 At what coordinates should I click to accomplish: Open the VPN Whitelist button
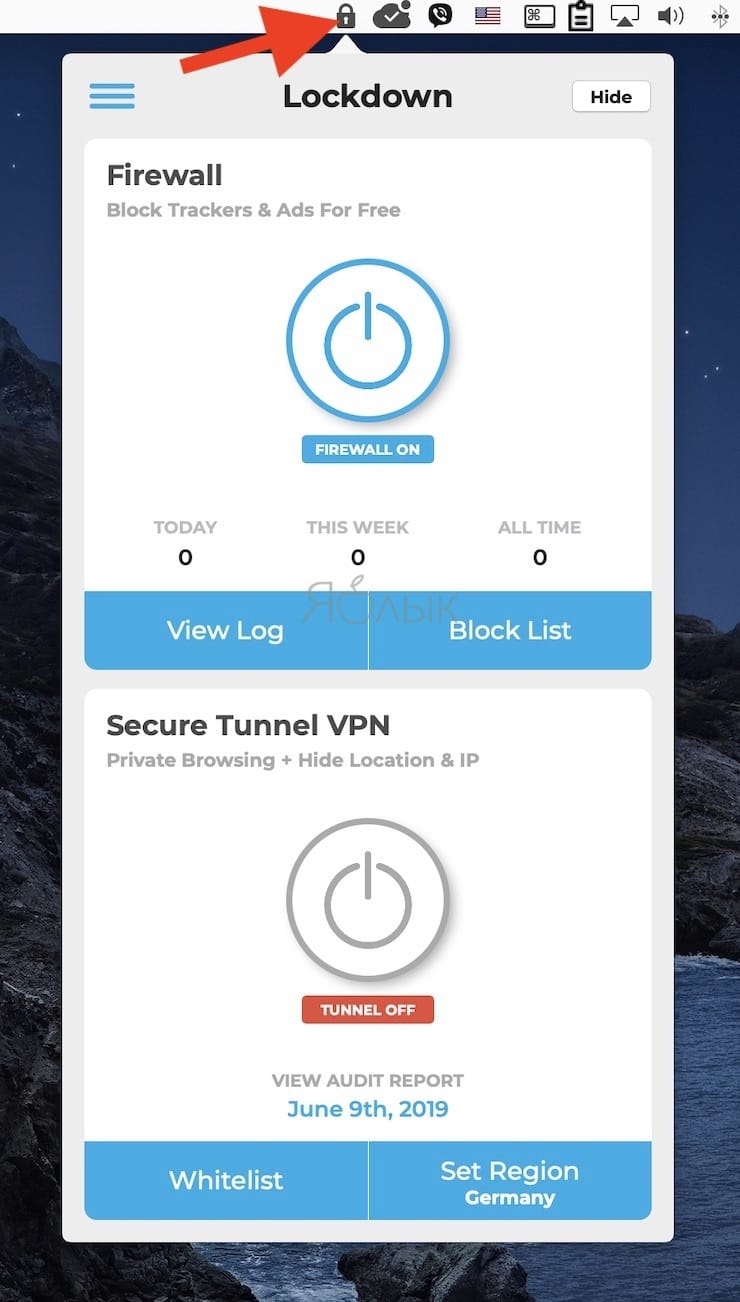tap(226, 1181)
